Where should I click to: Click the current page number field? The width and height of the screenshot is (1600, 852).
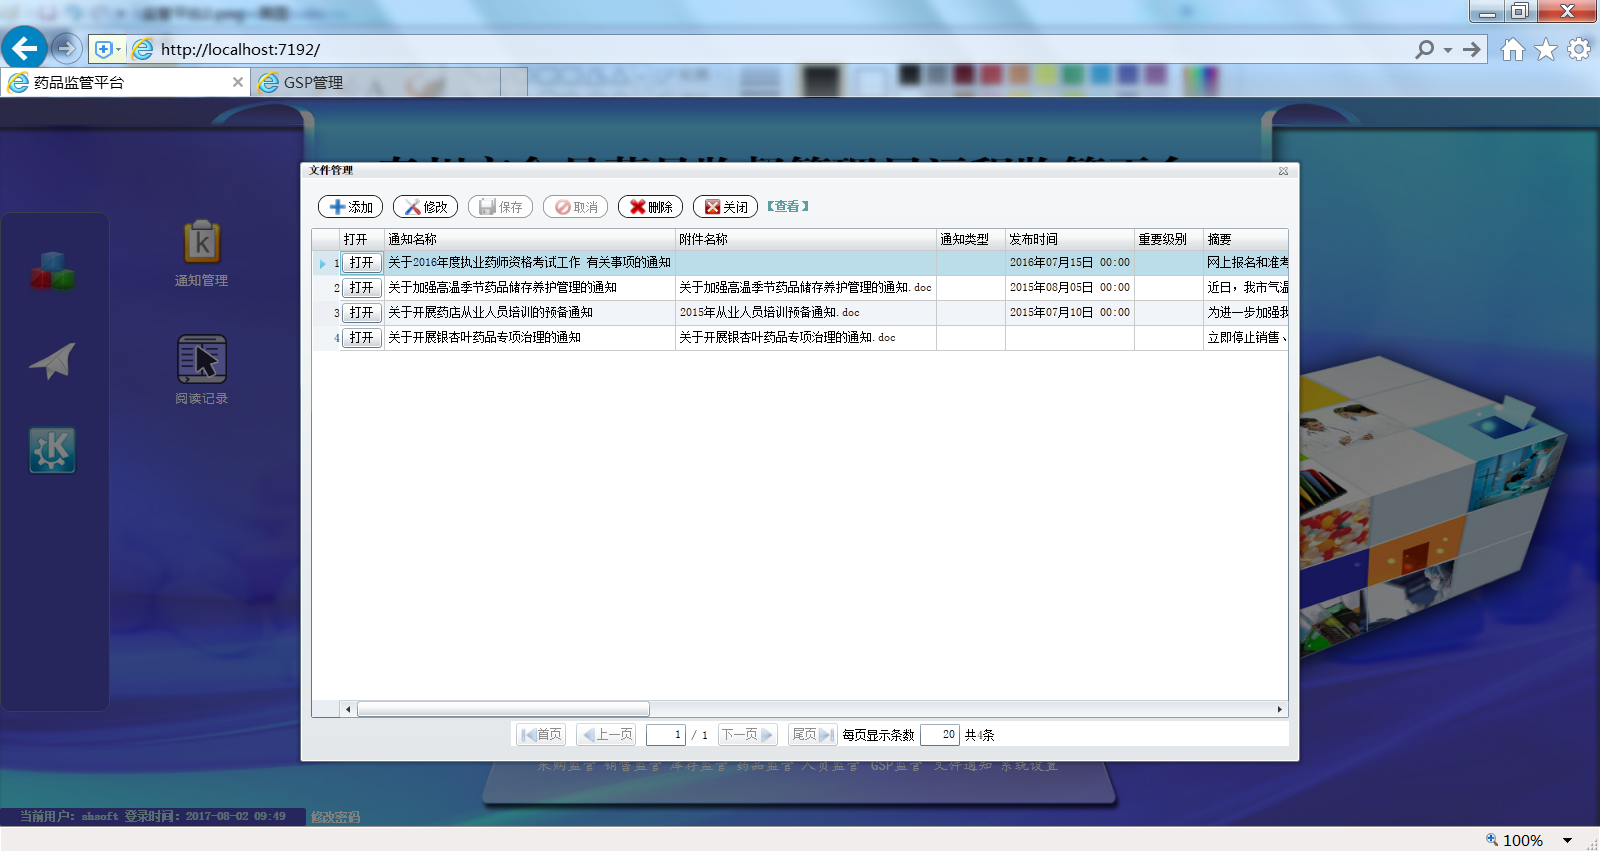point(665,735)
